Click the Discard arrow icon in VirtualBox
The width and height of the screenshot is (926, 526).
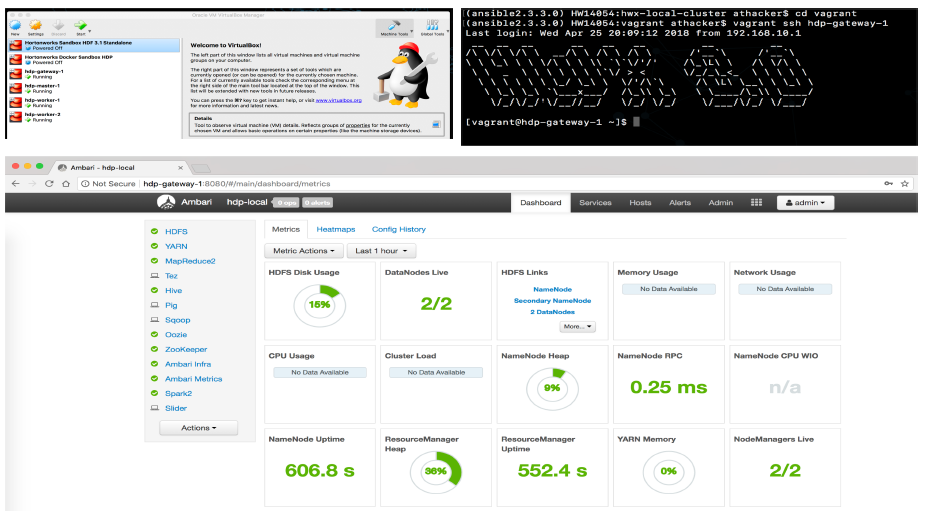point(58,26)
